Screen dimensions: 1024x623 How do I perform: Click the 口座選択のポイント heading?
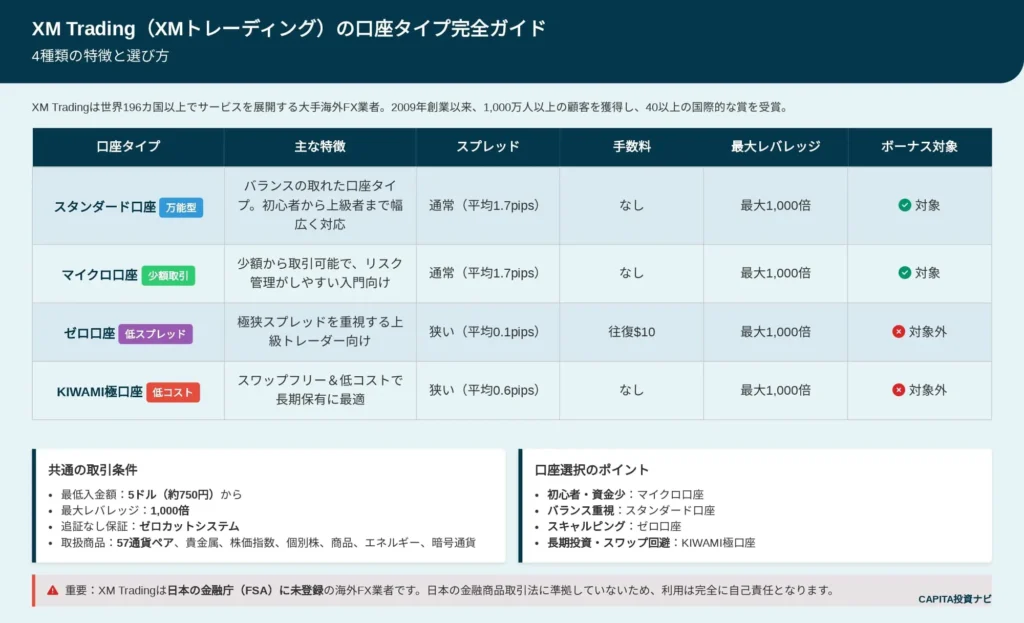pyautogui.click(x=592, y=470)
